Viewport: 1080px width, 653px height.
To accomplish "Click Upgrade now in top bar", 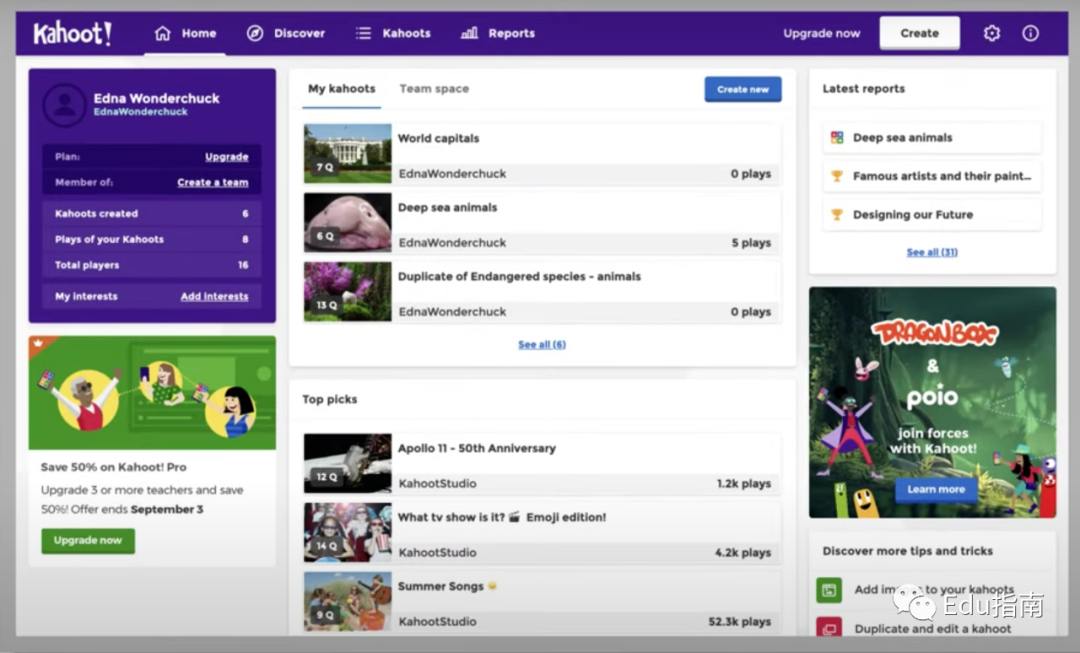I will (x=822, y=33).
